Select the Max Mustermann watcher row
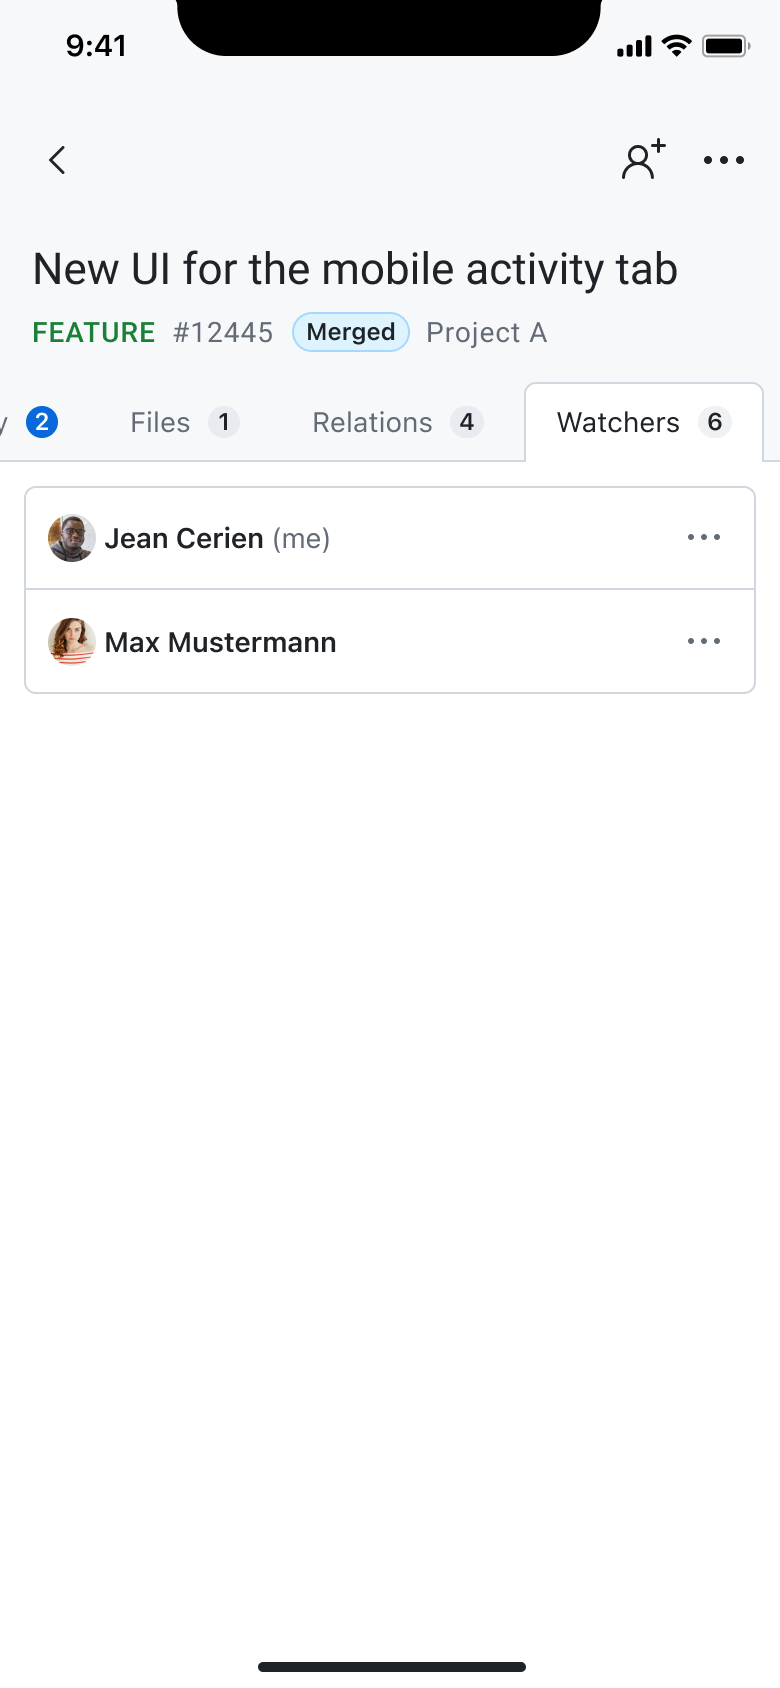Viewport: 780px width, 1688px height. pyautogui.click(x=350, y=641)
